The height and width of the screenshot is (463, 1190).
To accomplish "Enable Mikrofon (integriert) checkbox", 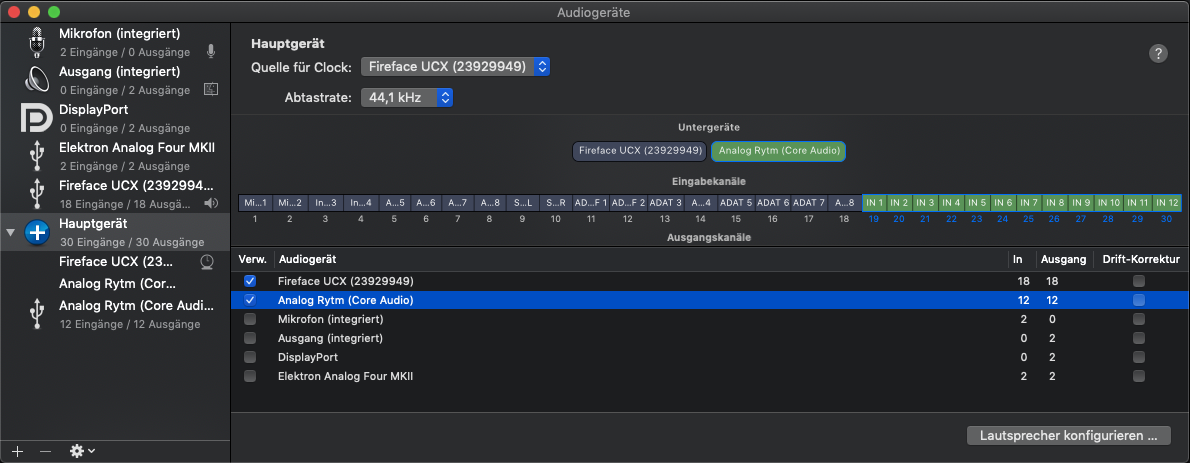I will point(250,319).
